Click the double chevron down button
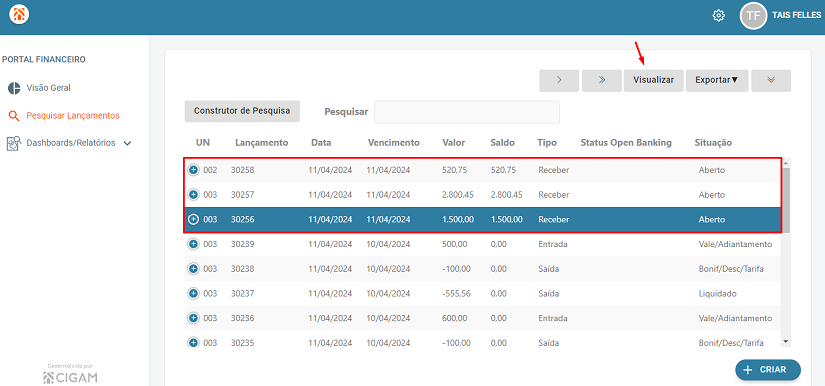The image size is (825, 386). coord(771,80)
